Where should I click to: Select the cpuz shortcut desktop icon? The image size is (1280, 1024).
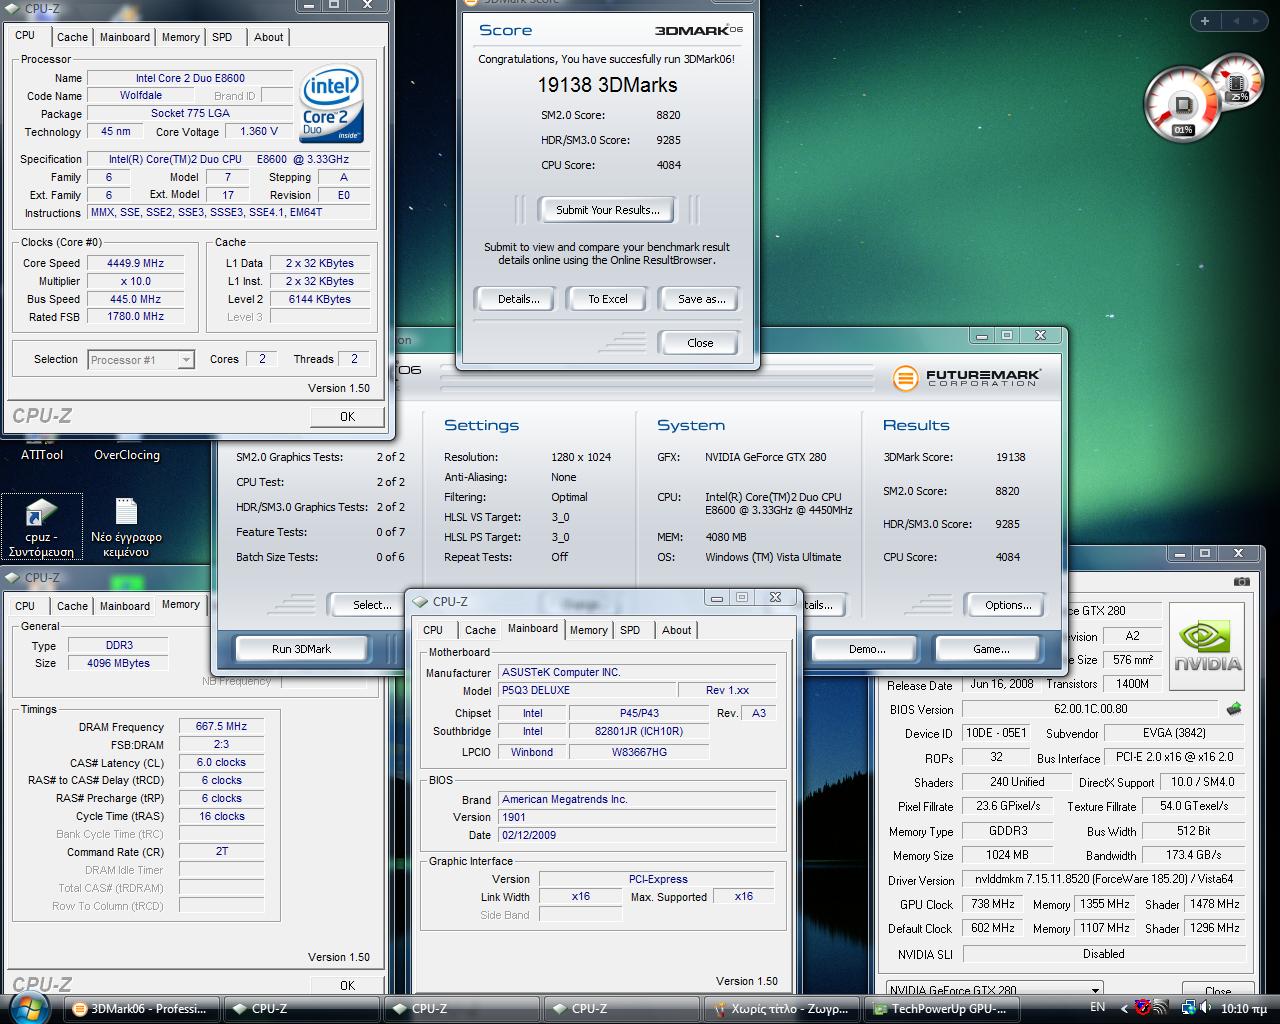tap(41, 527)
